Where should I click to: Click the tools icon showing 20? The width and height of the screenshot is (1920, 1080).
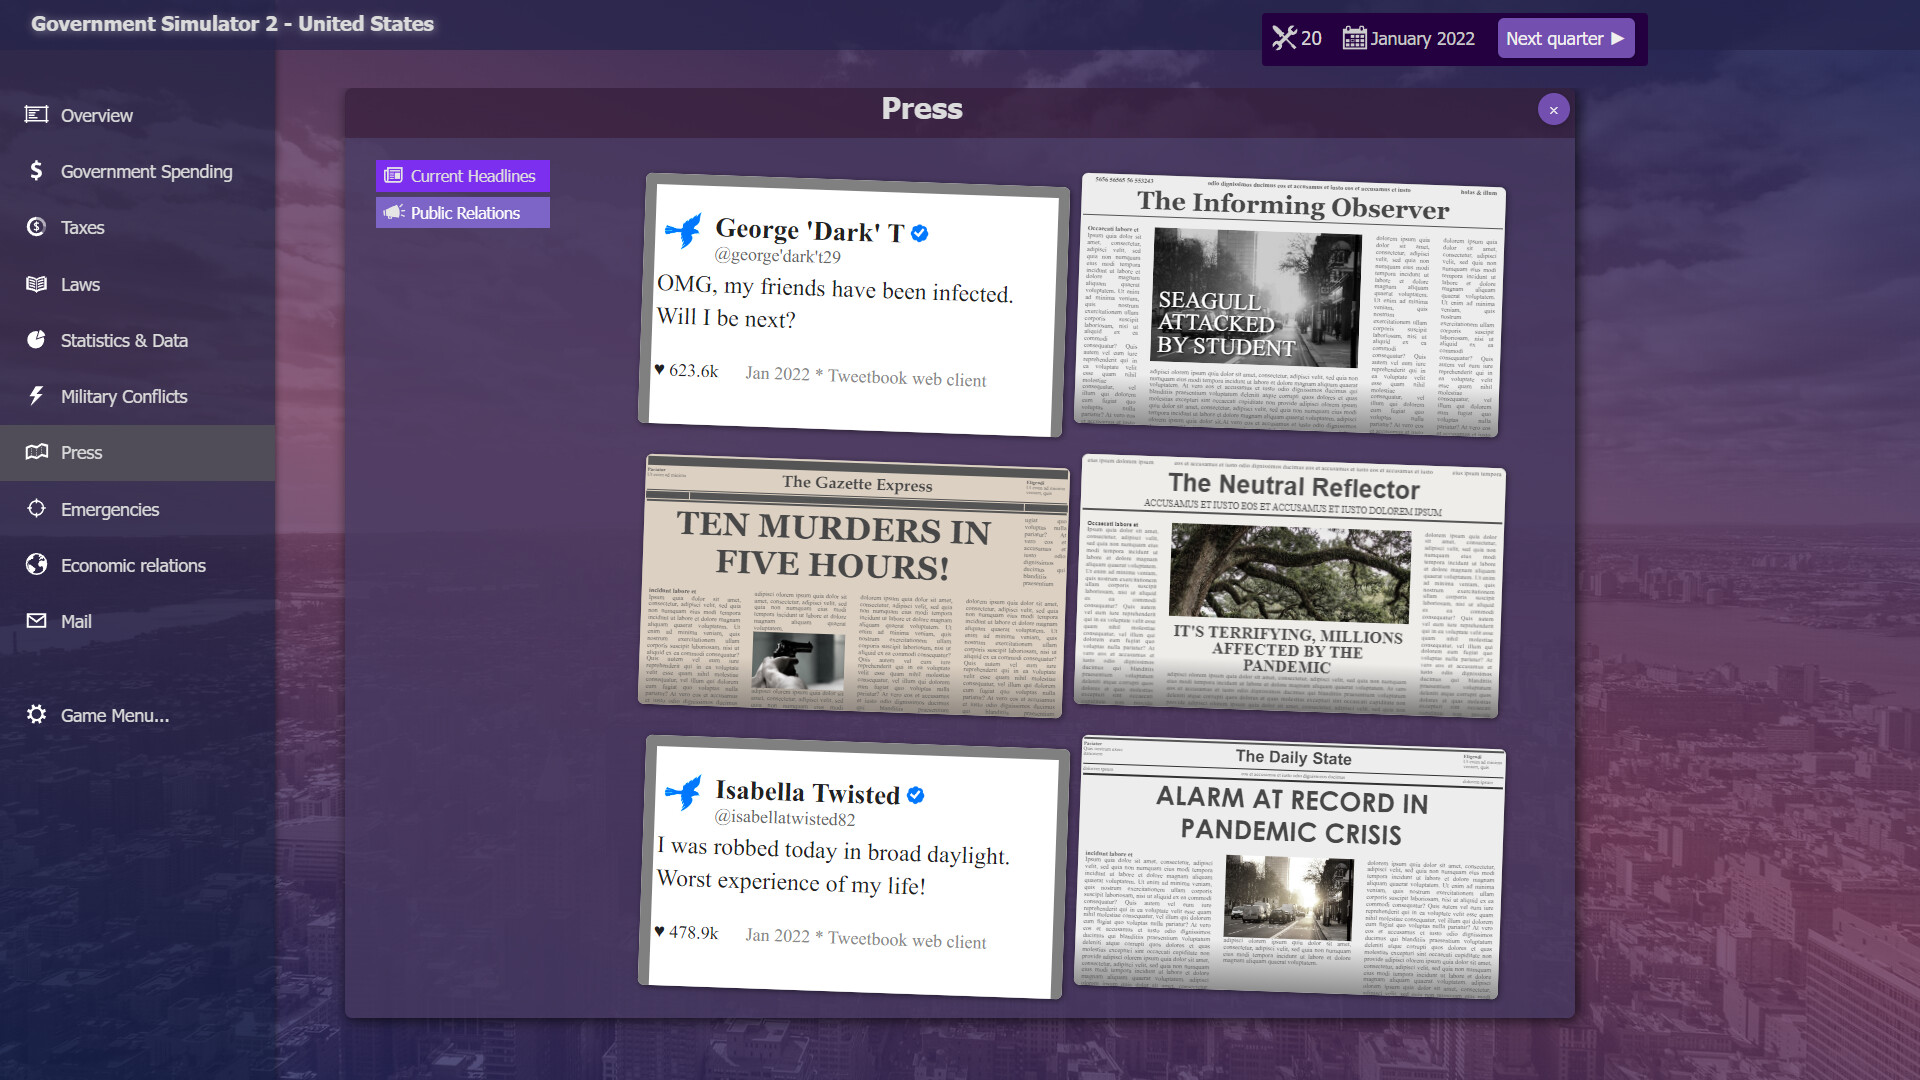(1286, 38)
